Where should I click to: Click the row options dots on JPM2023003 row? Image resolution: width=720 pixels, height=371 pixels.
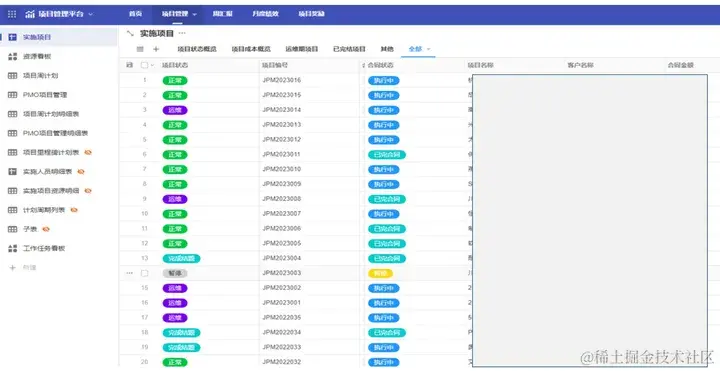click(129, 273)
